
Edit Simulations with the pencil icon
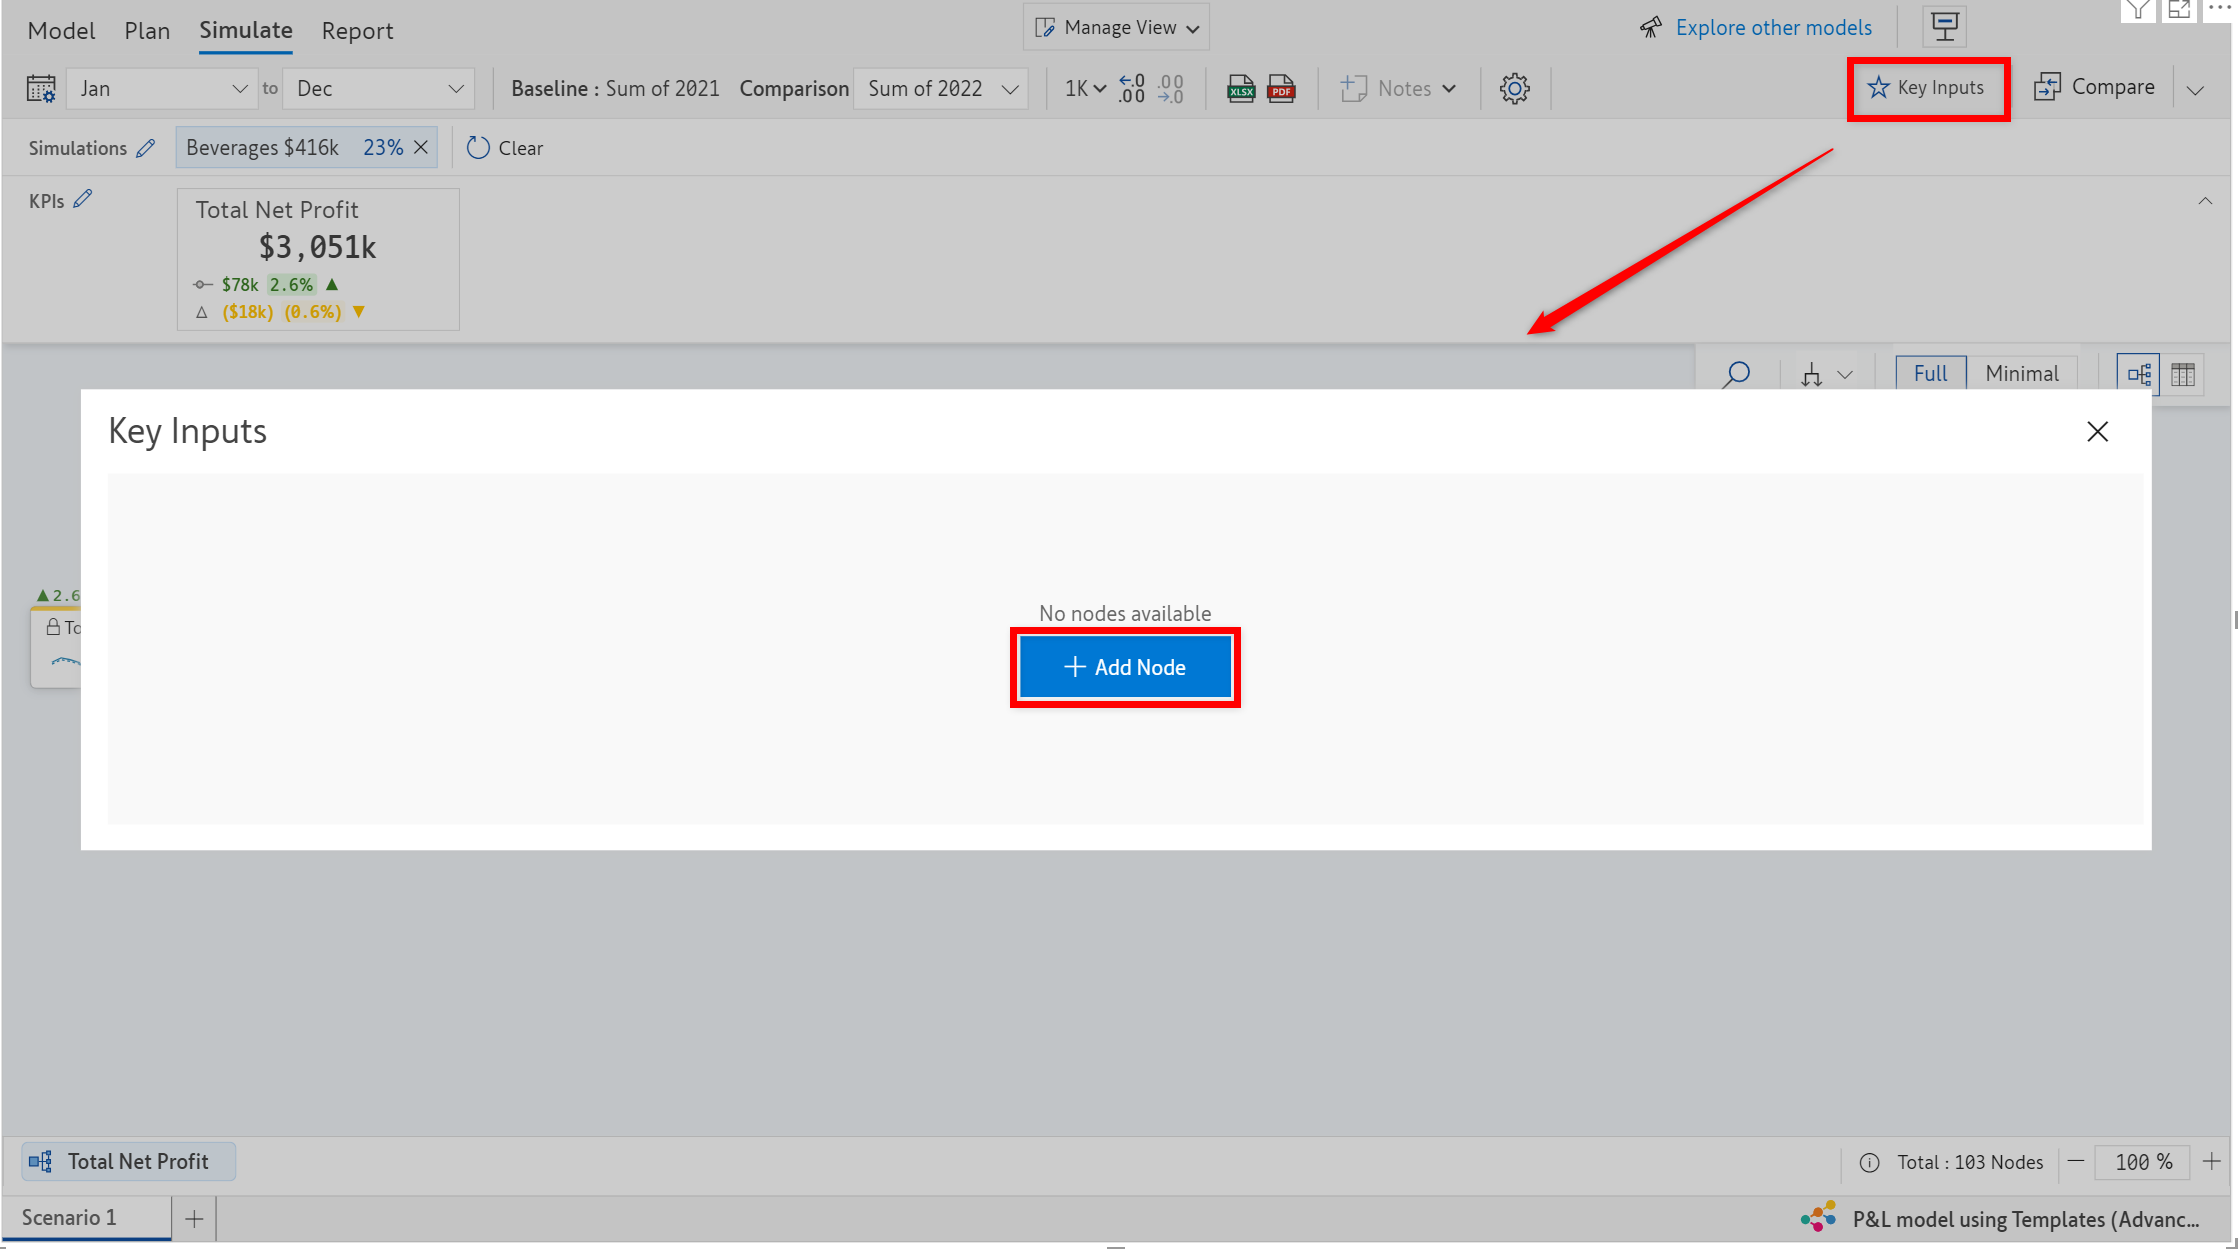146,148
